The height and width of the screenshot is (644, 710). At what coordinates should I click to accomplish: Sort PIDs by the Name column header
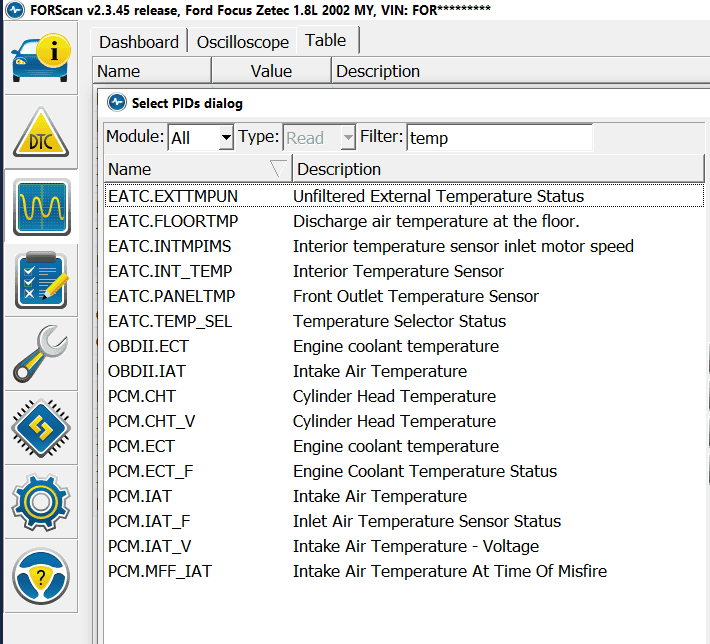pyautogui.click(x=197, y=169)
